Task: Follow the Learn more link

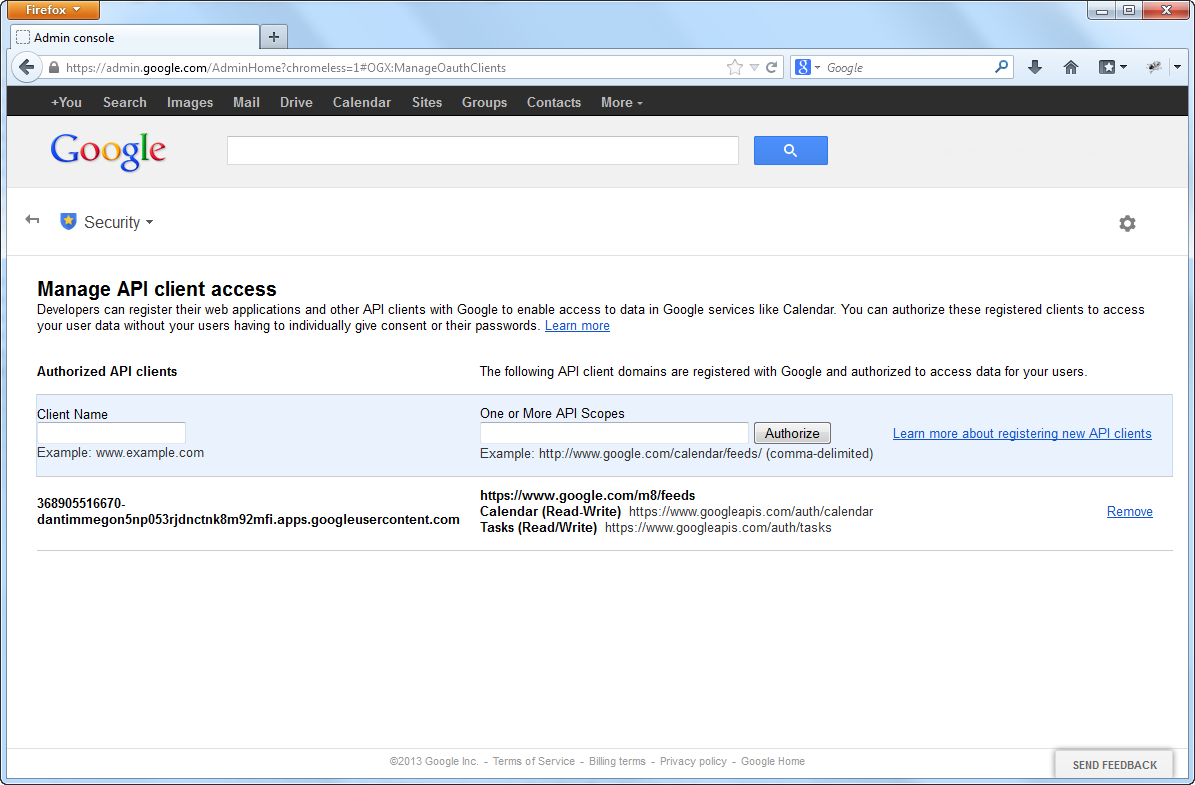Action: (577, 325)
